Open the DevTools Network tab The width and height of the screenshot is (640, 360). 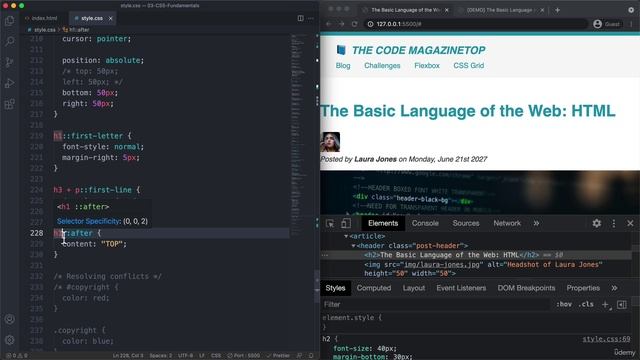tap(507, 223)
